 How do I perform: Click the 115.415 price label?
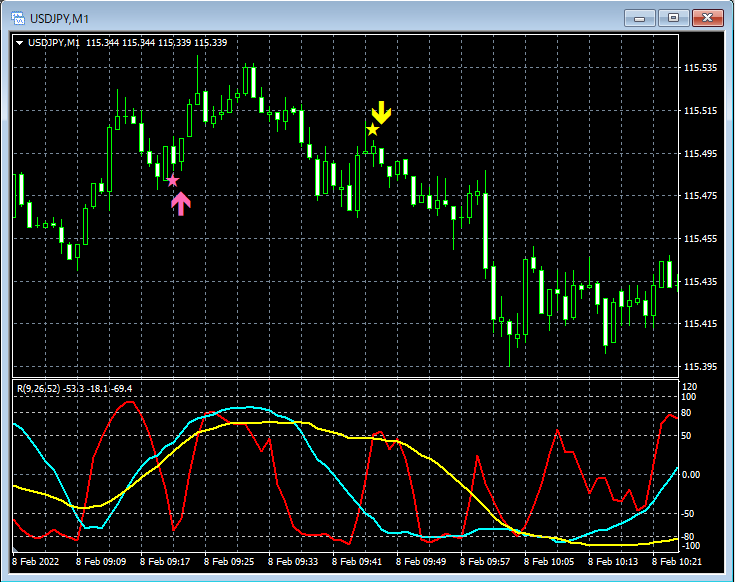700,324
